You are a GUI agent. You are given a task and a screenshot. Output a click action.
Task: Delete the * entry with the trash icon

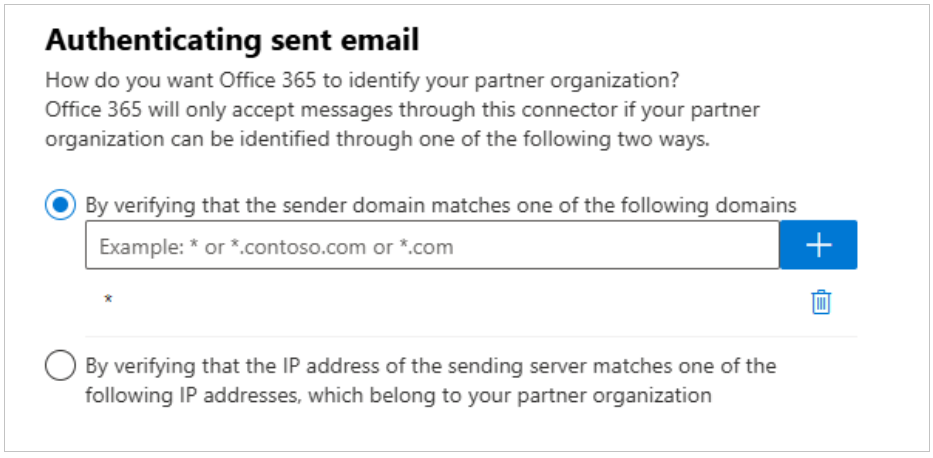pyautogui.click(x=821, y=302)
